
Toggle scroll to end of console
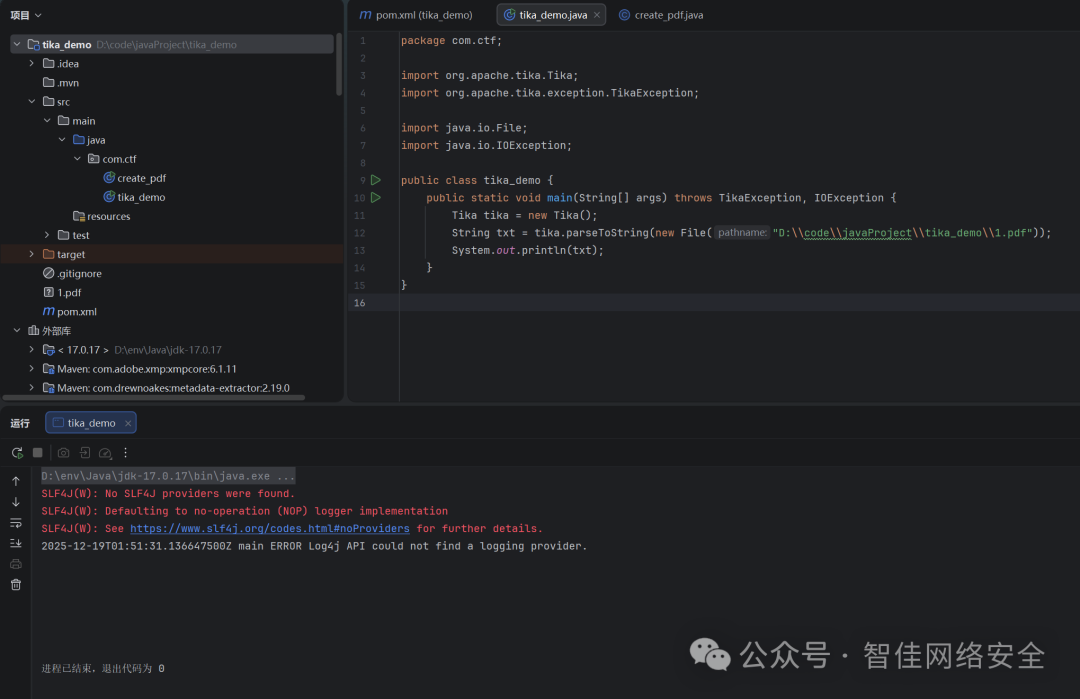pyautogui.click(x=16, y=543)
